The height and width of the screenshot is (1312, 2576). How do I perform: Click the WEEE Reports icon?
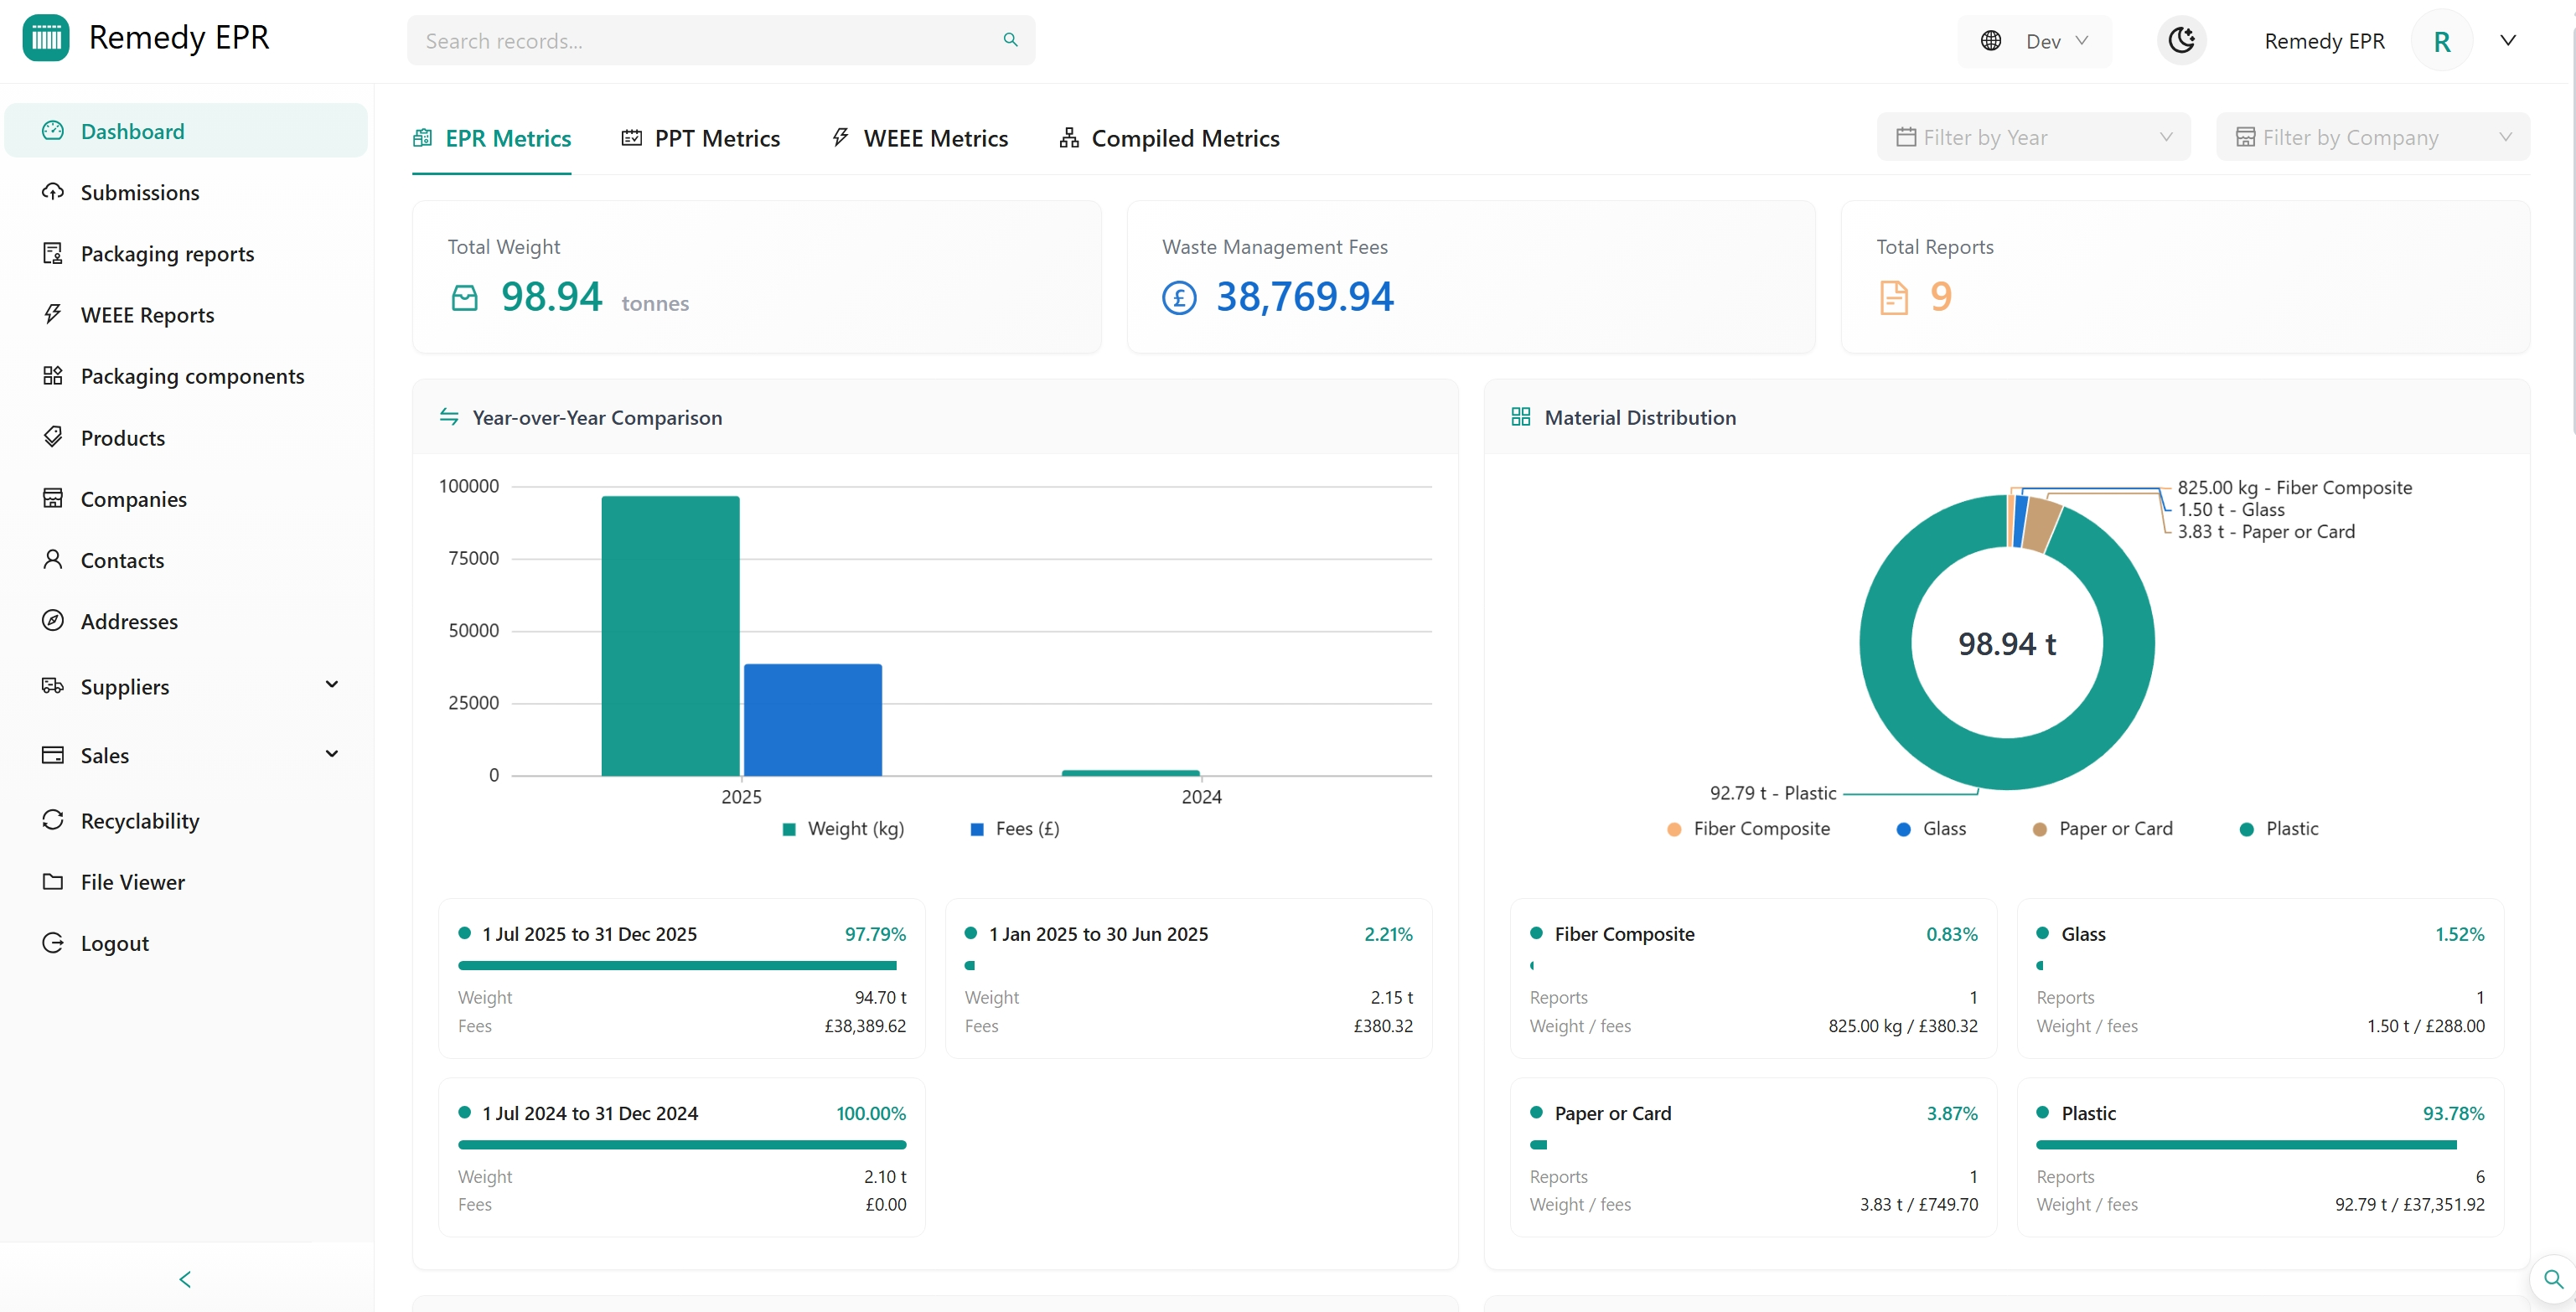tap(53, 314)
